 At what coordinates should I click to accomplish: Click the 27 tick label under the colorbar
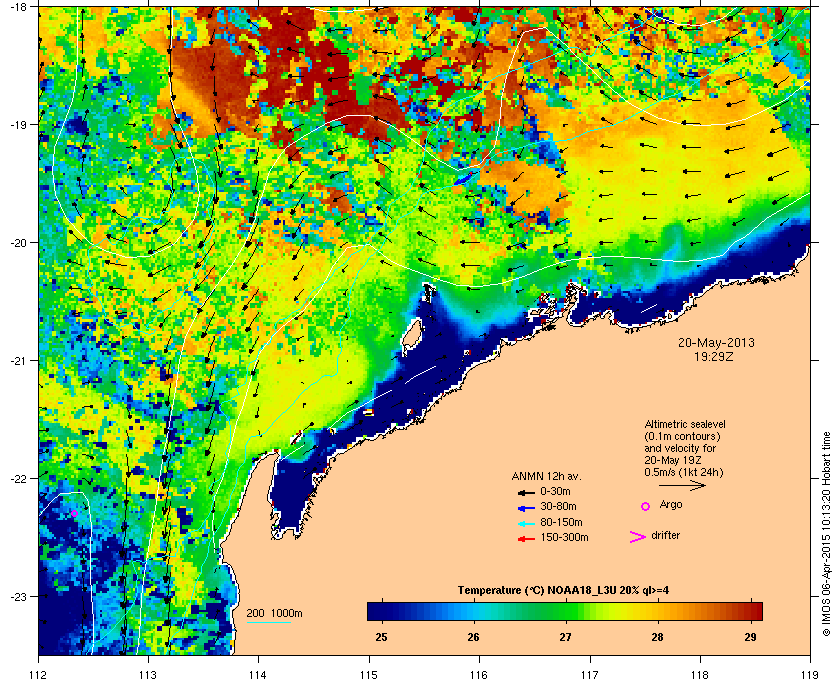click(566, 637)
